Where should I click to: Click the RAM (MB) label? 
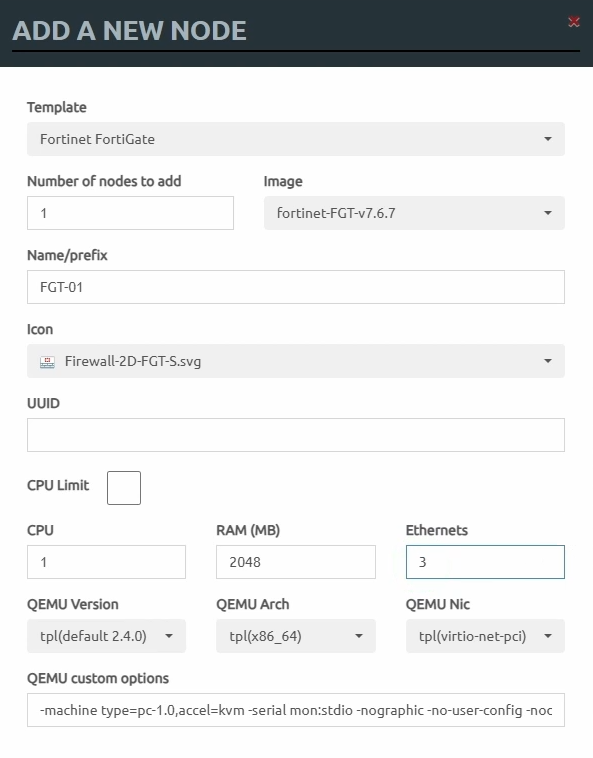tap(248, 530)
